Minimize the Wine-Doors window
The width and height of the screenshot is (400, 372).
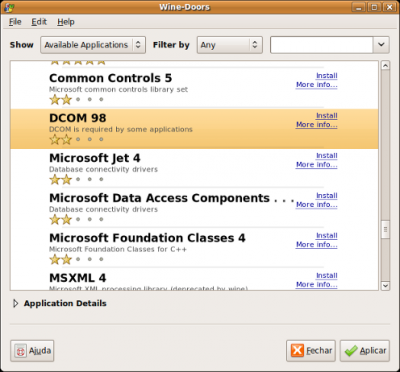point(359,7)
